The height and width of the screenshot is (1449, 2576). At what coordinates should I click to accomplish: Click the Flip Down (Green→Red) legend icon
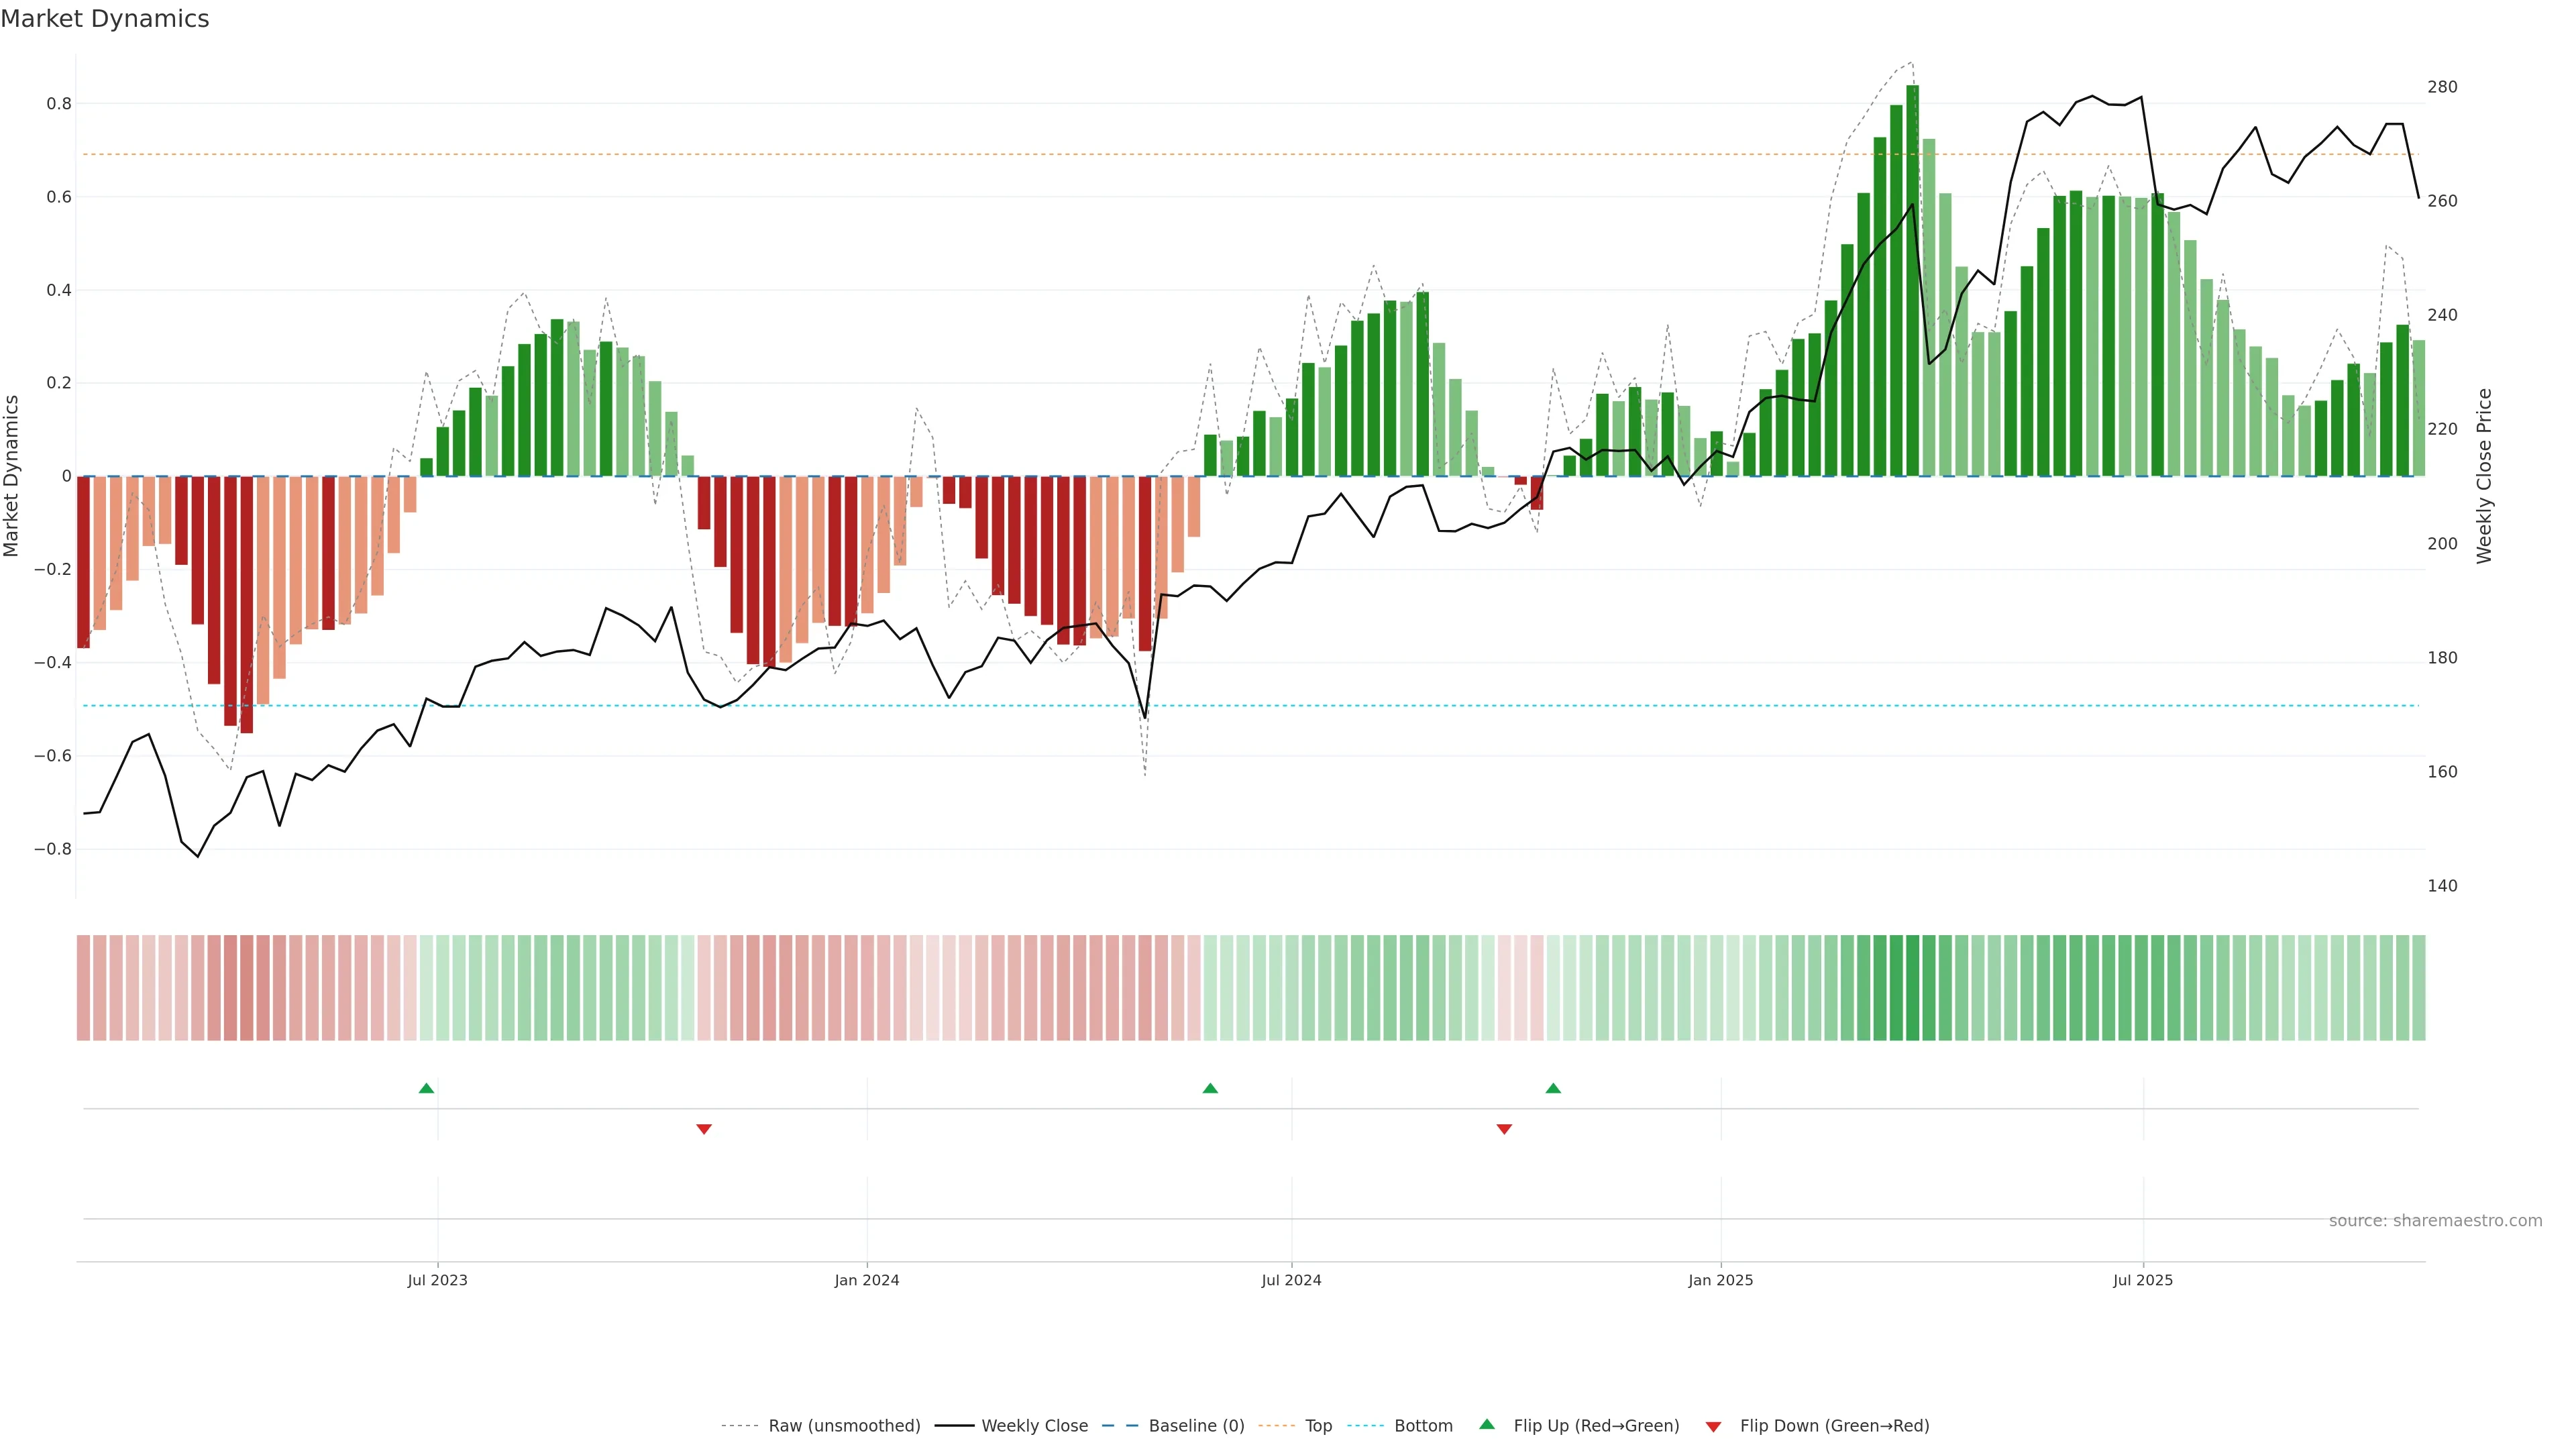(1713, 1427)
